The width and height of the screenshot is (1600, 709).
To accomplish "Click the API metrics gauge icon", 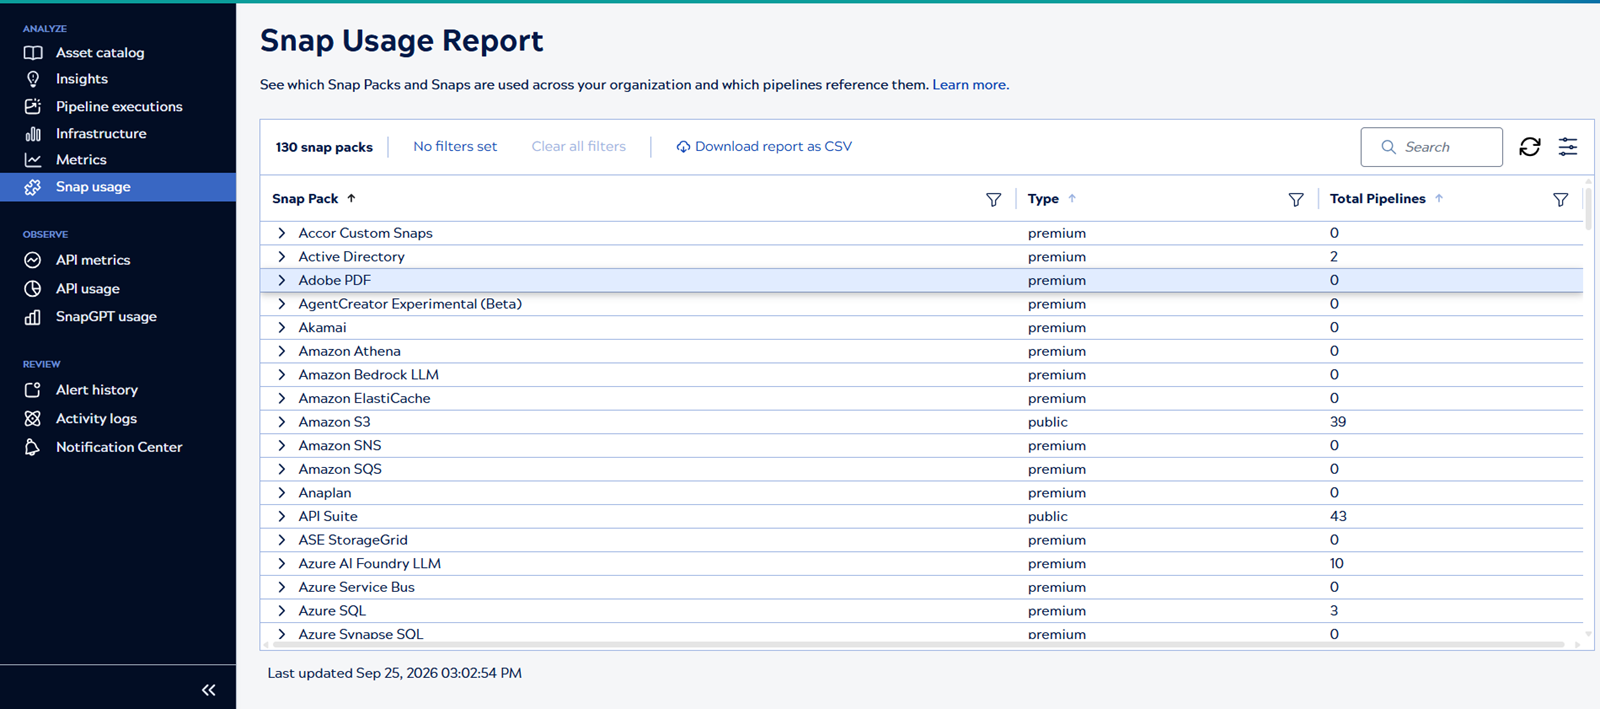I will (x=33, y=260).
